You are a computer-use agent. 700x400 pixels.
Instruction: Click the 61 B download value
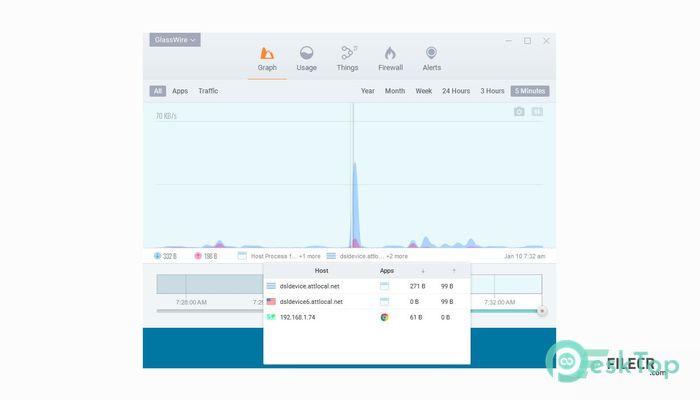pyautogui.click(x=416, y=317)
